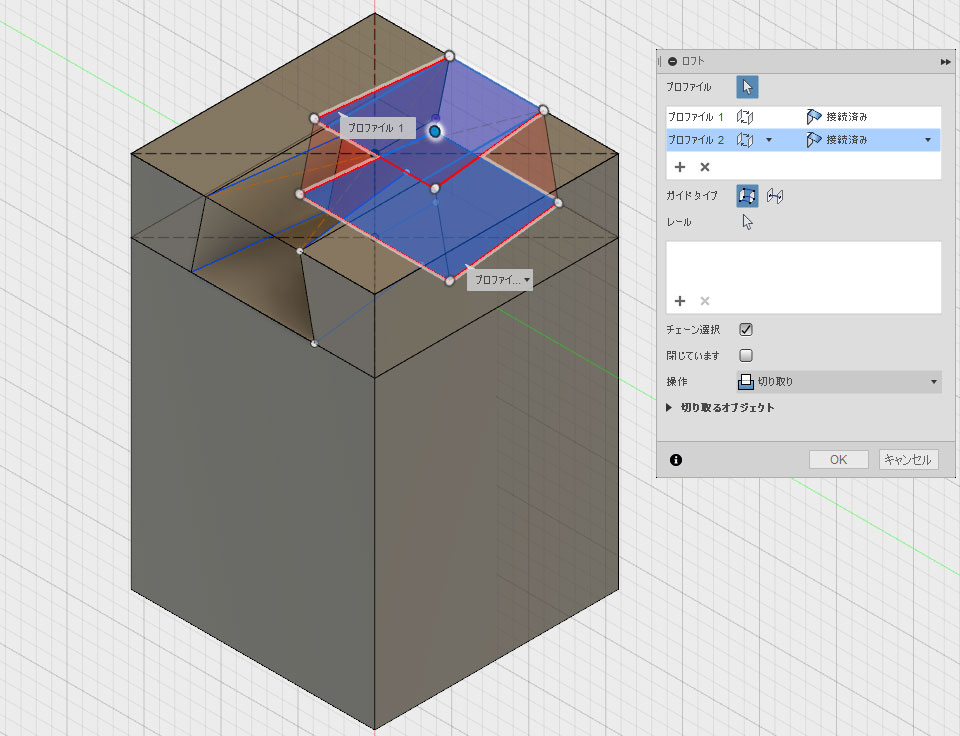Click the profile selection arrow tool
The height and width of the screenshot is (736, 960).
747,87
